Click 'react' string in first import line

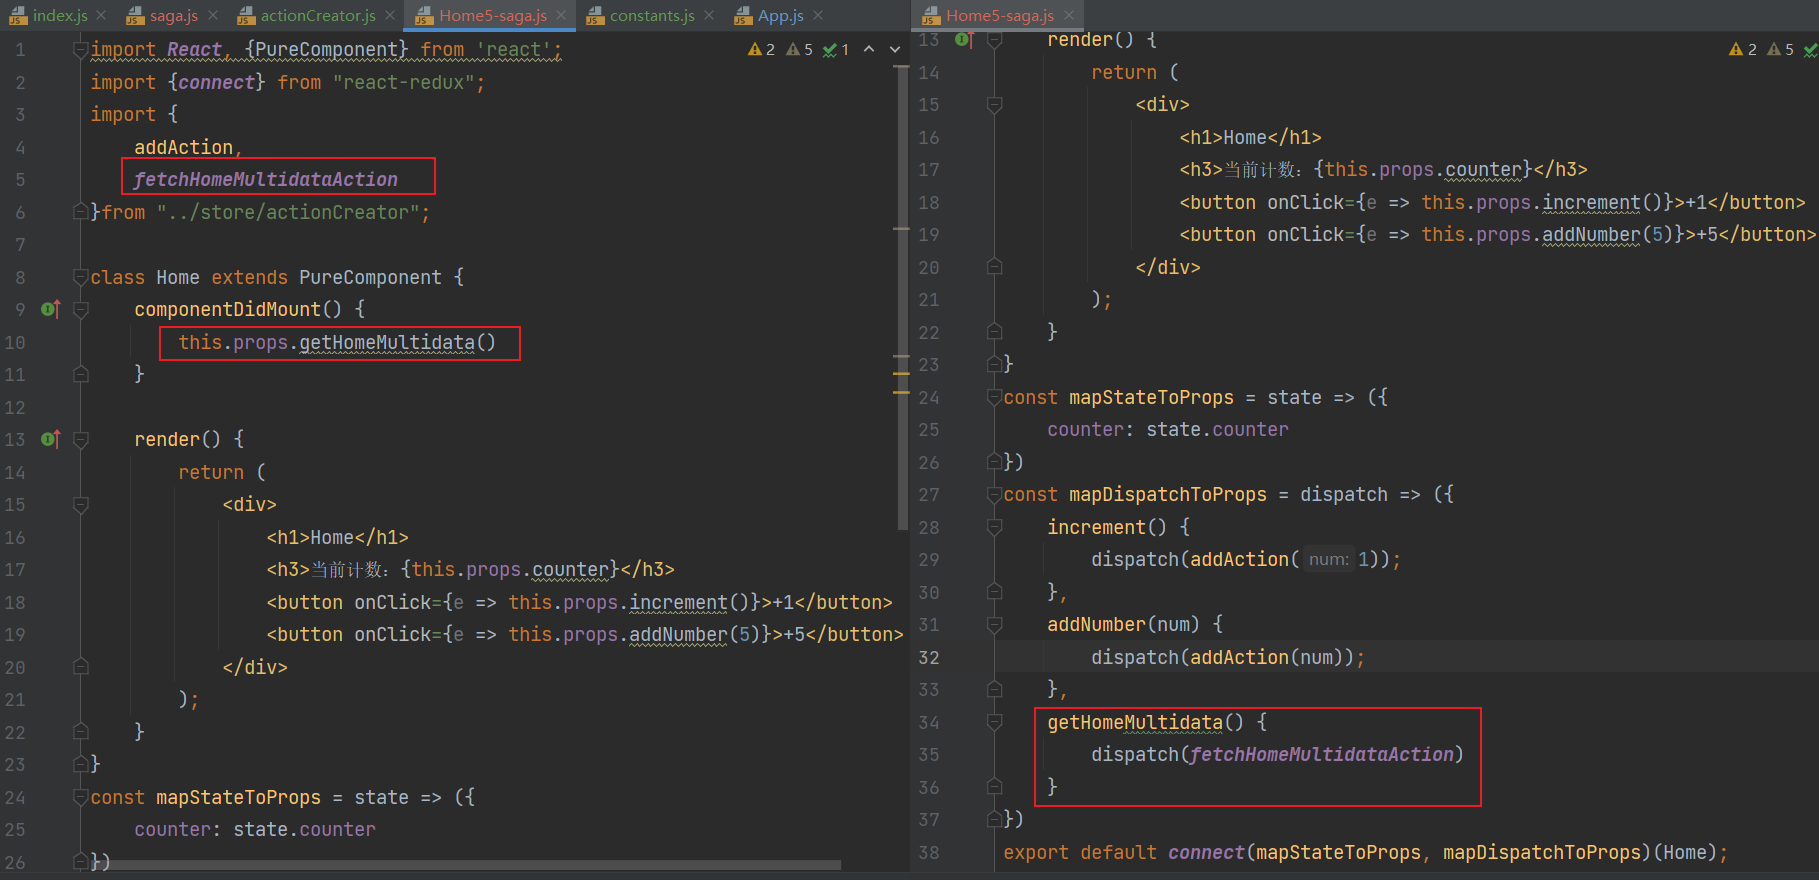[513, 50]
